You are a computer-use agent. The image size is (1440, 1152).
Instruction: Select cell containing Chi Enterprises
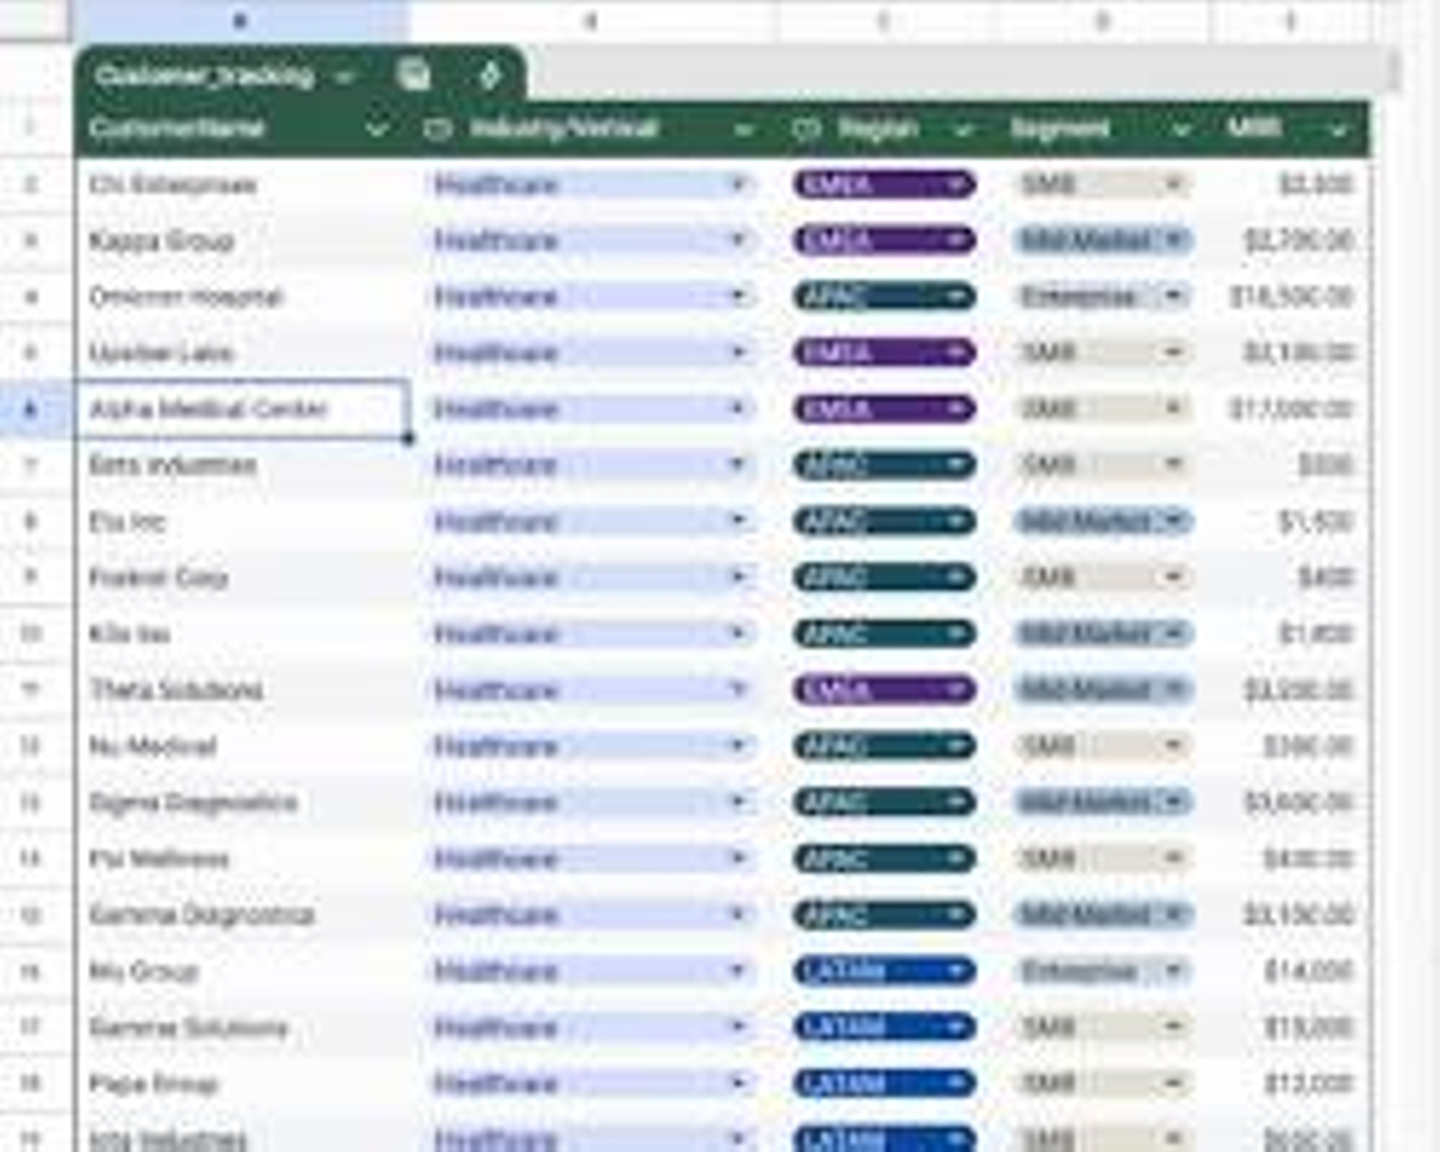[242, 185]
